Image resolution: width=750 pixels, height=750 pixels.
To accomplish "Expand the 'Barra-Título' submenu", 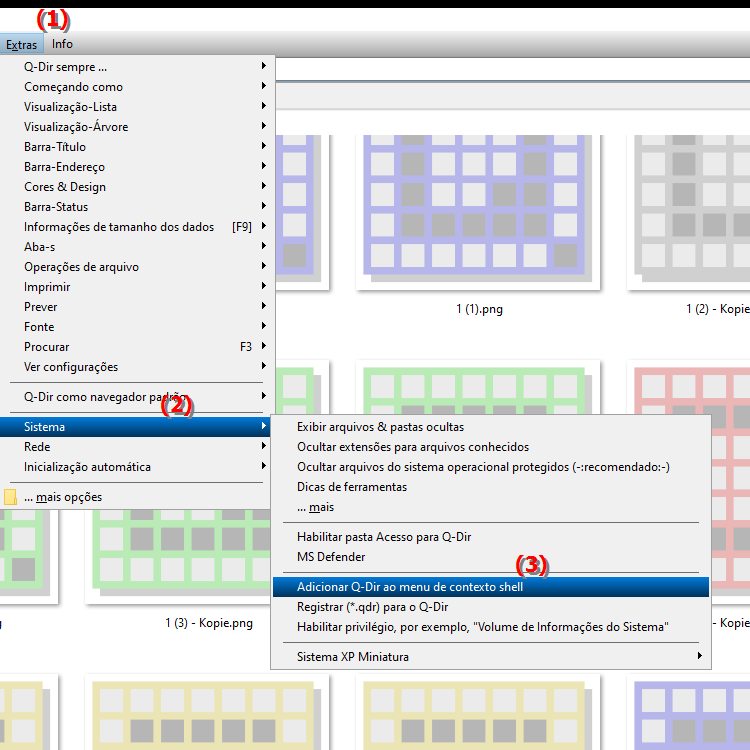I will (137, 147).
